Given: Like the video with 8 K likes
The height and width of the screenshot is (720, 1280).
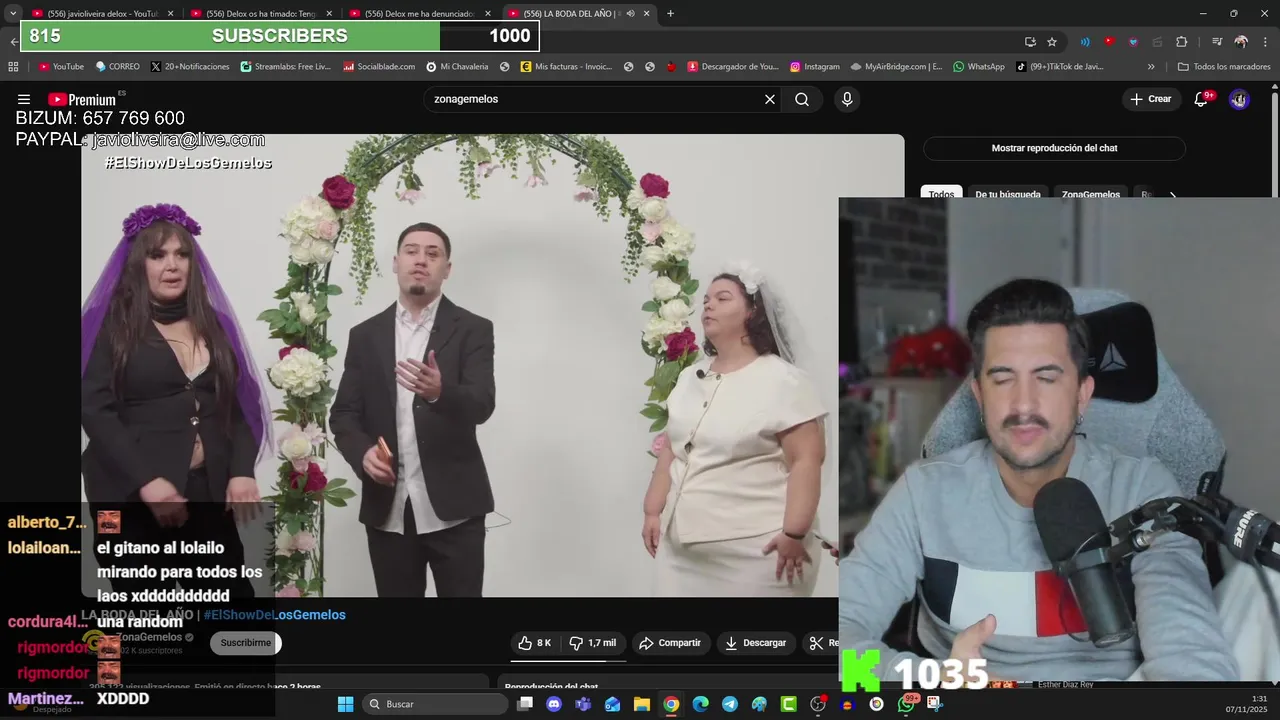Looking at the screenshot, I should pos(535,643).
